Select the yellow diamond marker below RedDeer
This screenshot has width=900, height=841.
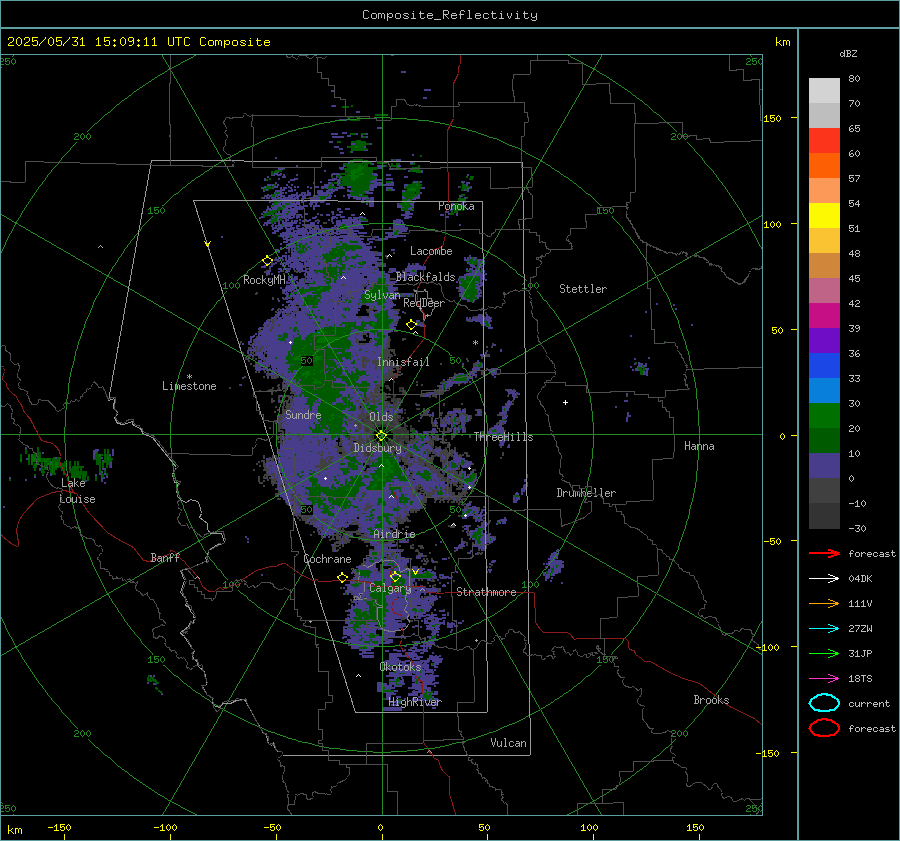[412, 325]
